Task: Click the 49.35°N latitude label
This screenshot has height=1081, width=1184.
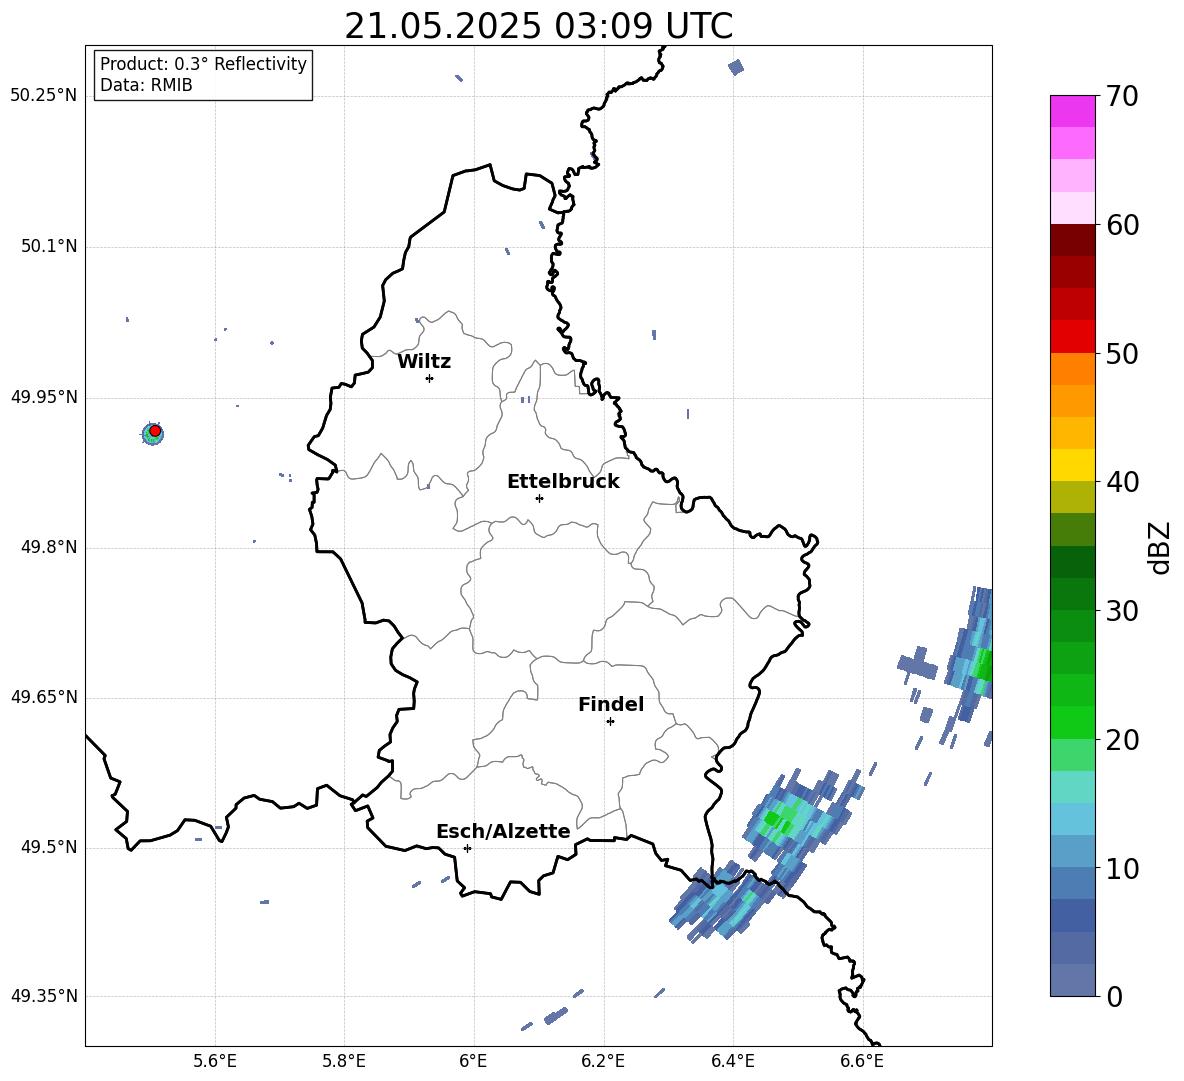Action: [44, 996]
